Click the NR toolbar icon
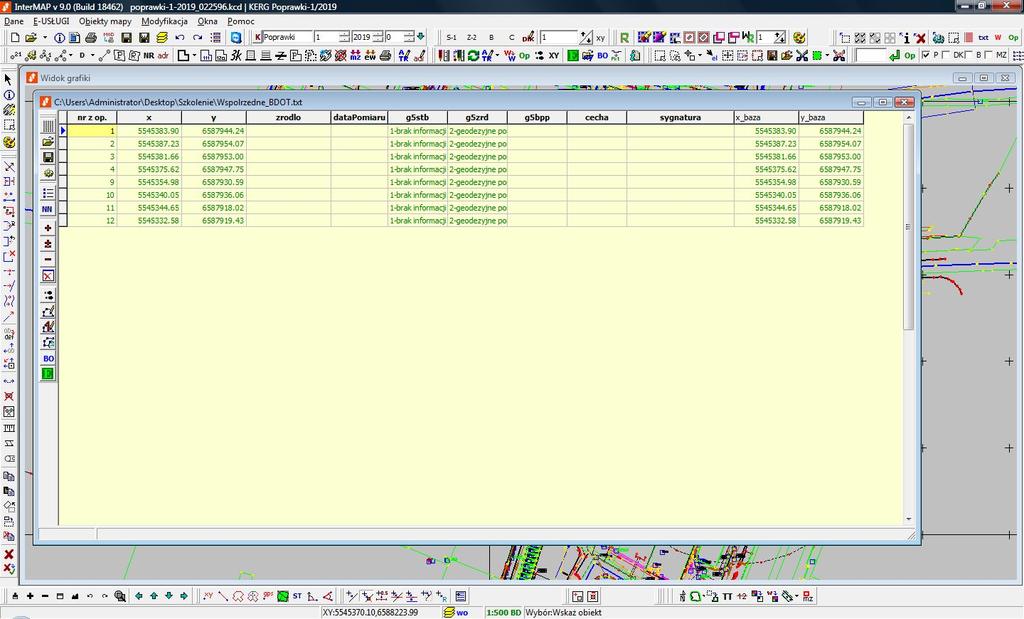 tap(149, 56)
